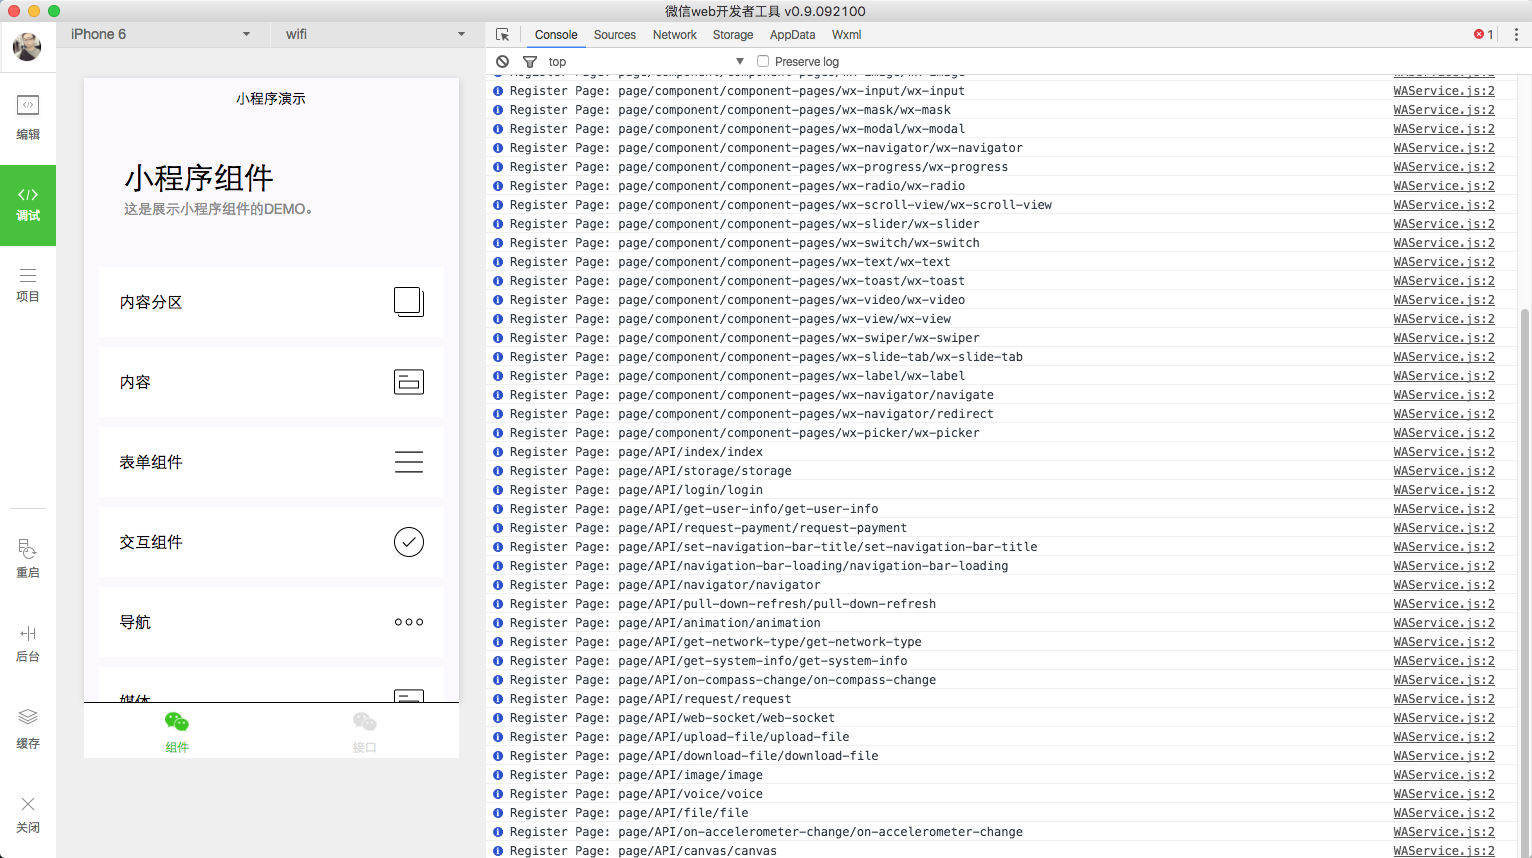Open the 表单组件 list item
1532x858 pixels.
coord(271,462)
